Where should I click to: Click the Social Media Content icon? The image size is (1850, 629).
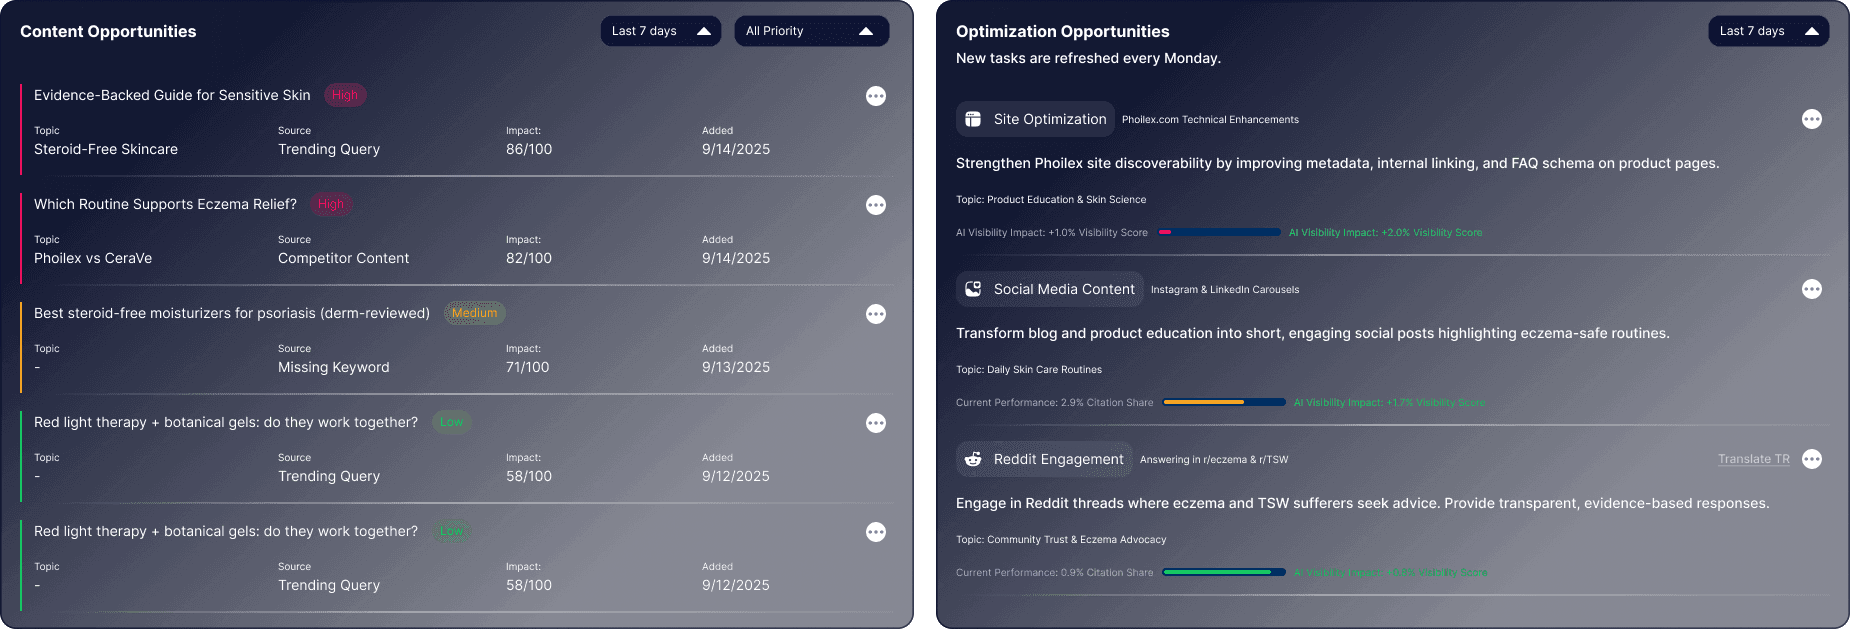click(x=973, y=289)
